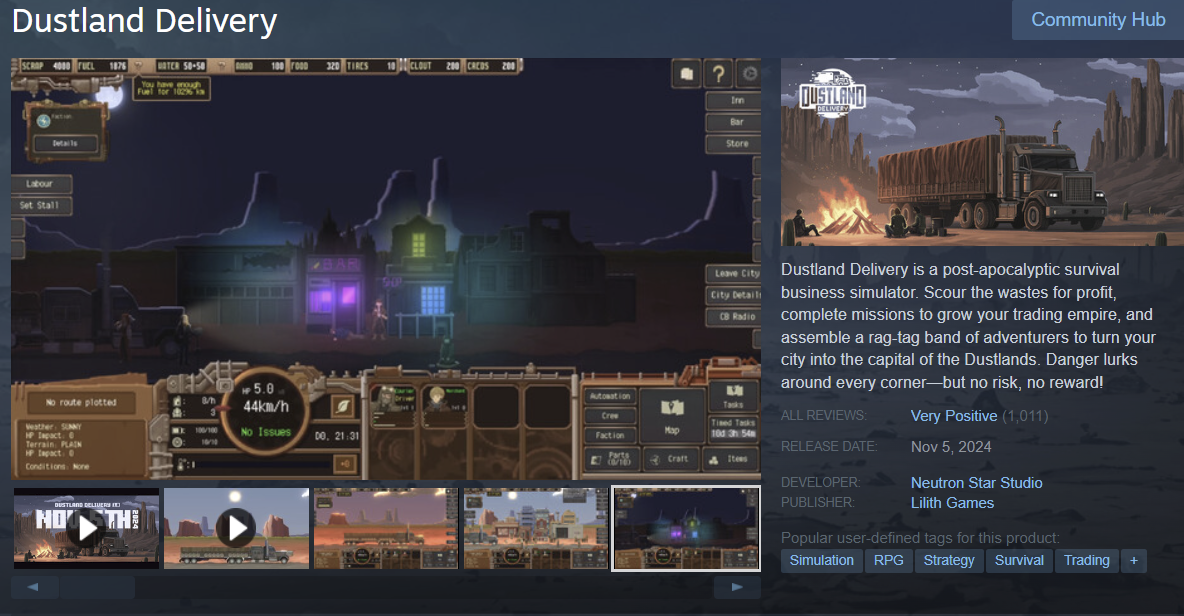The image size is (1184, 616).
Task: Click the water help question mark icon in resource bar
Action: click(x=222, y=66)
